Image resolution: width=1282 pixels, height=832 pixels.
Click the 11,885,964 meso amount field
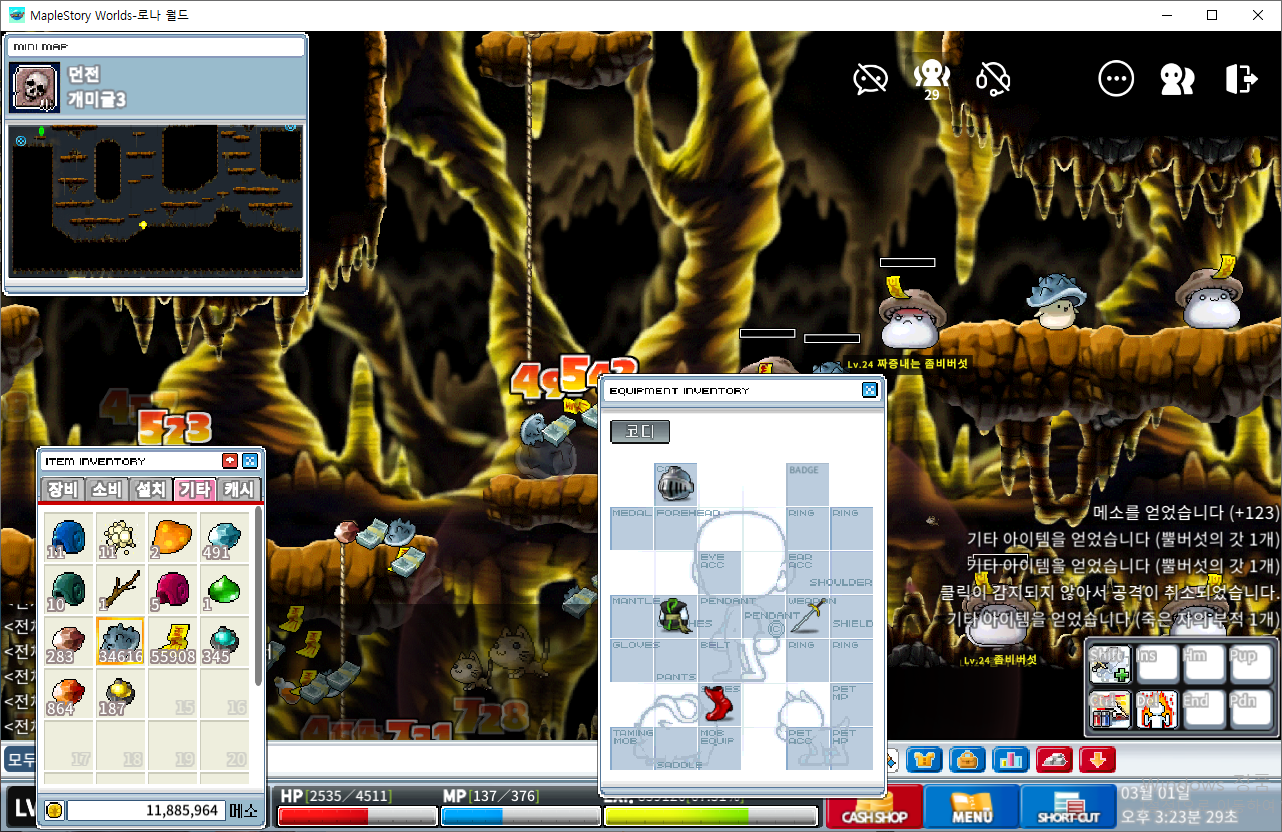pos(144,810)
